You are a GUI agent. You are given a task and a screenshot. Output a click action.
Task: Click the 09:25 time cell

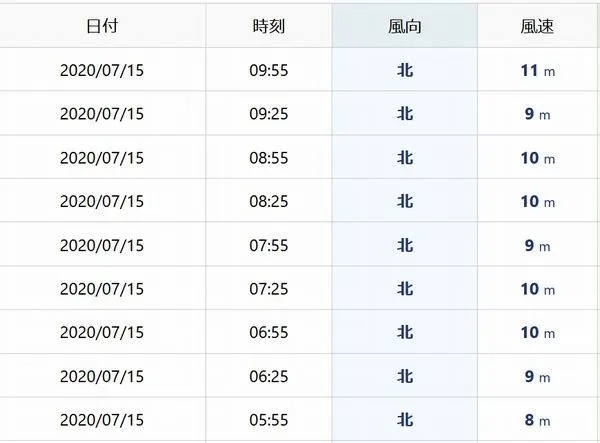click(x=269, y=114)
